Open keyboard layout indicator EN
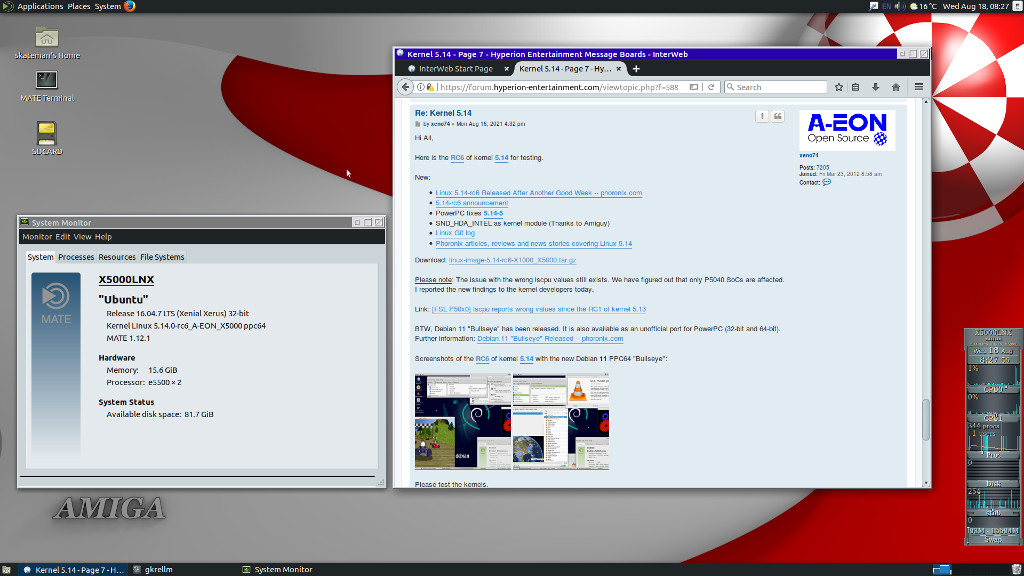Viewport: 1024px width, 576px height. (x=886, y=7)
